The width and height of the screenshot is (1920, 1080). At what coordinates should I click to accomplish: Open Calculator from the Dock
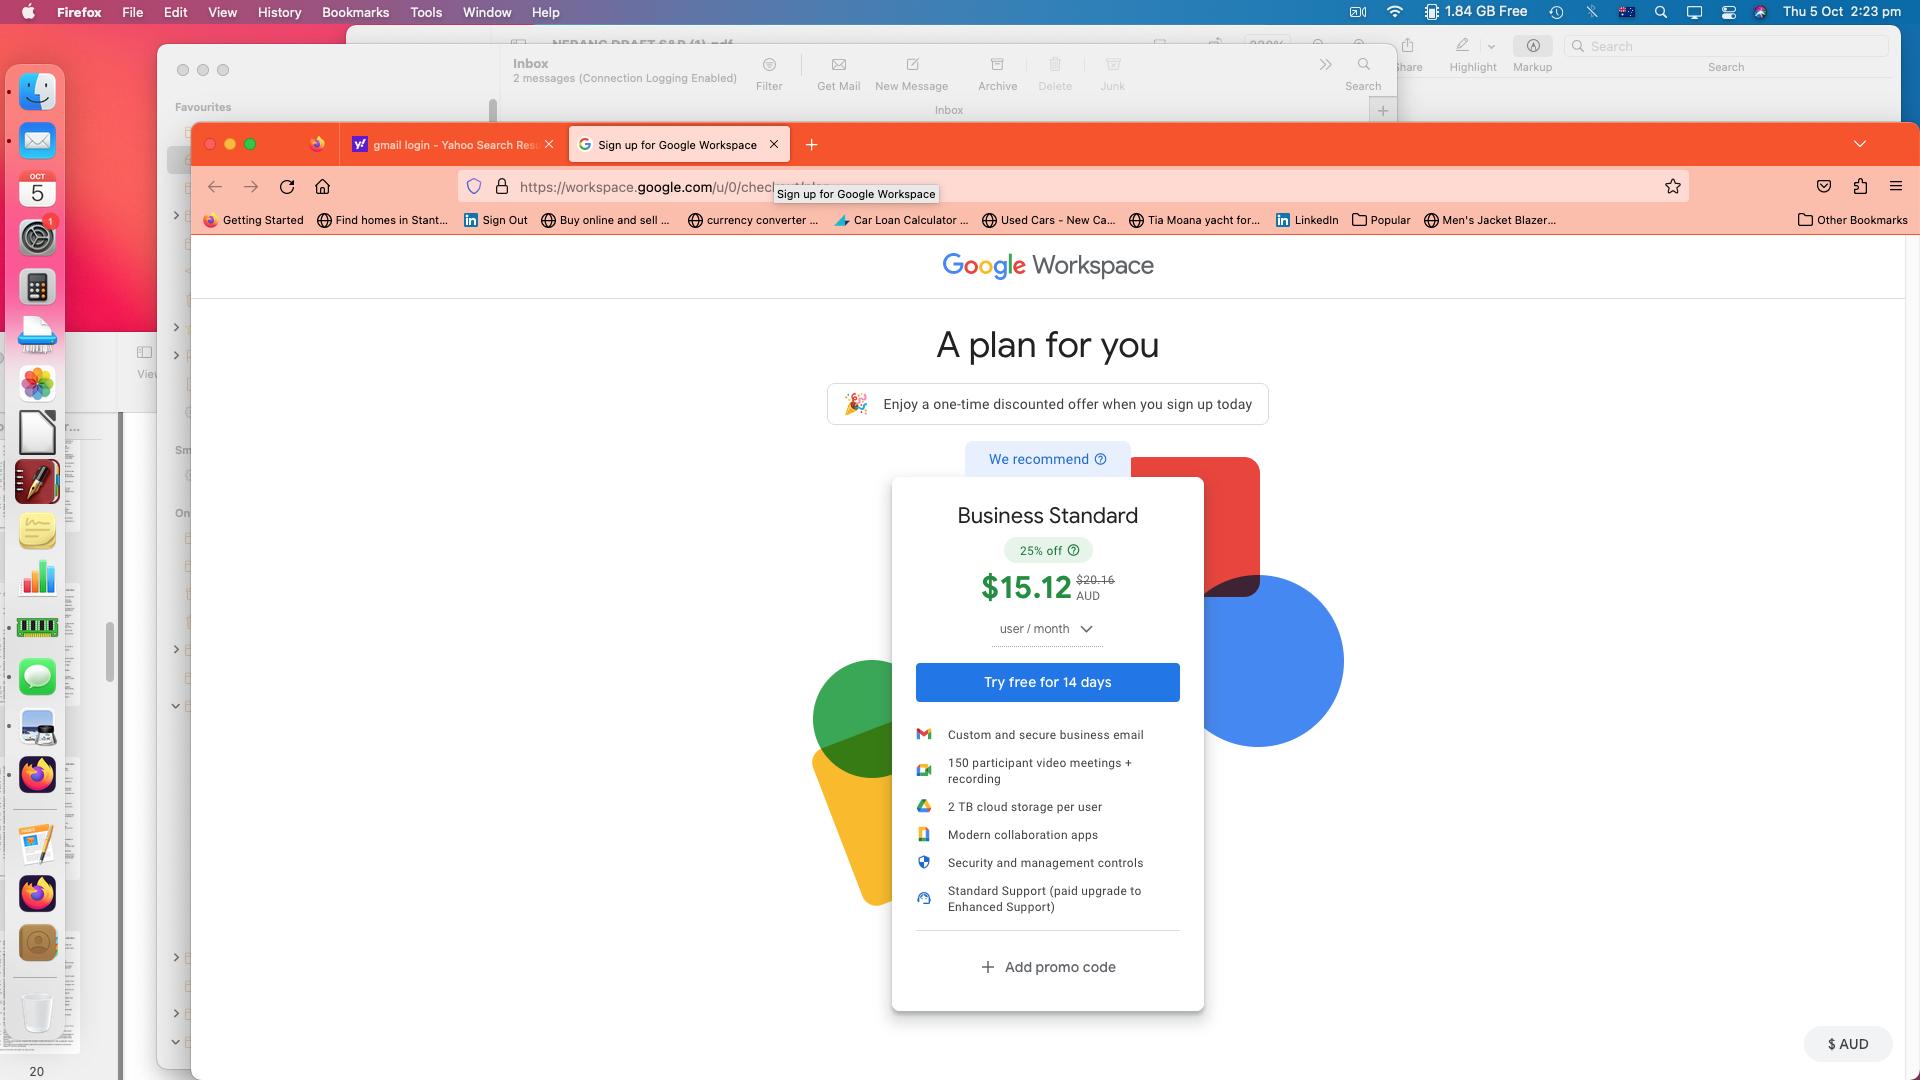click(x=37, y=287)
